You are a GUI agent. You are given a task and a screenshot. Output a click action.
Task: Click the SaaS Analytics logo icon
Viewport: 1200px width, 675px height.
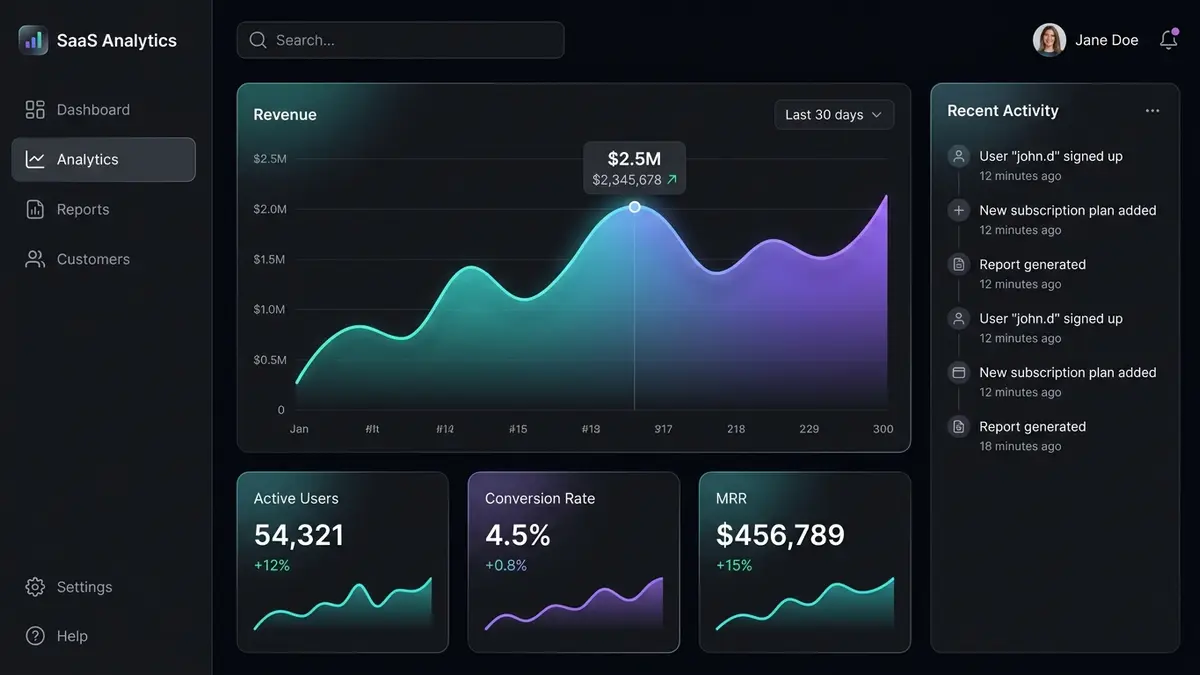point(33,40)
